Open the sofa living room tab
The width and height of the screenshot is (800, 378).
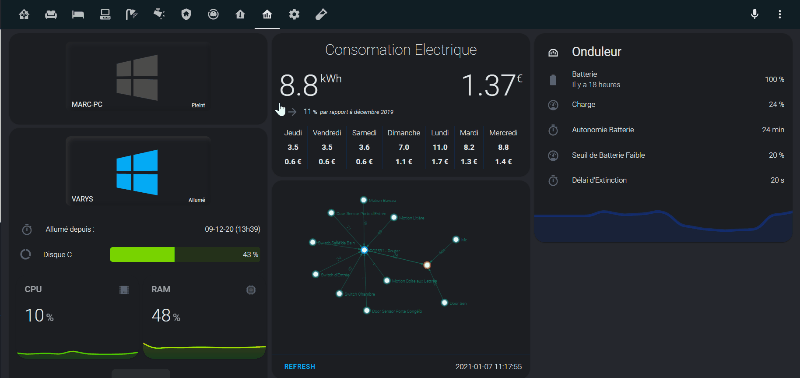tap(51, 14)
